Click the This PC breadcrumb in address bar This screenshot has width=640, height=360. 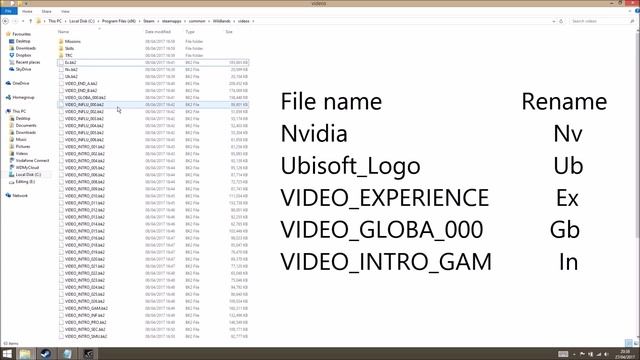[55, 21]
